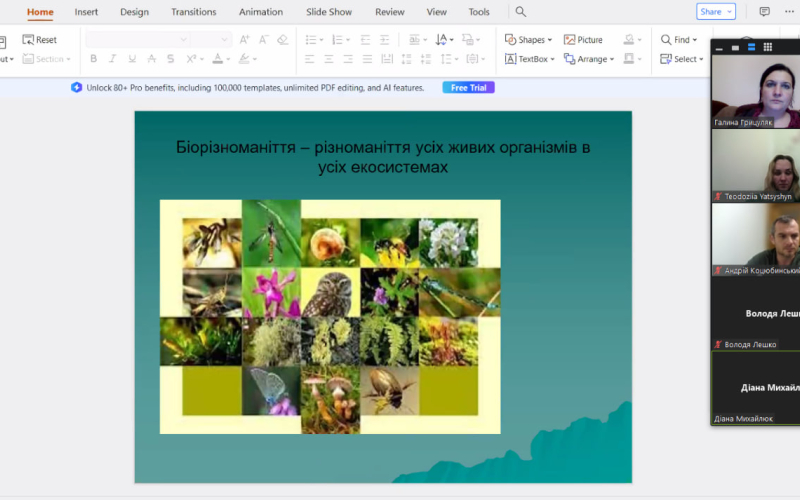The height and width of the screenshot is (500, 800).
Task: Click the numbered list icon
Action: (x=337, y=39)
